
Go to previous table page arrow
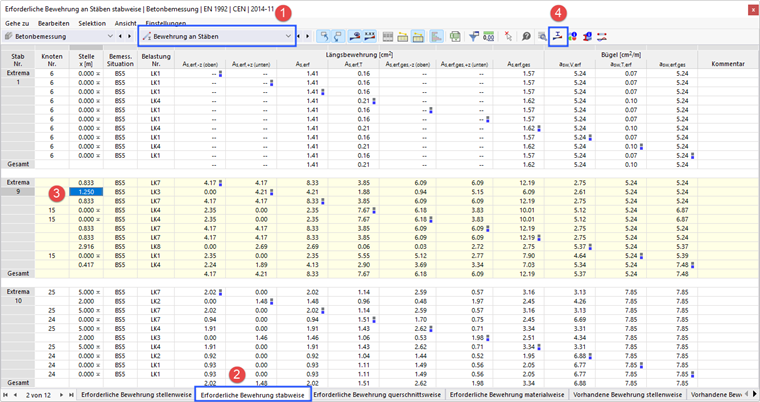click(x=15, y=395)
